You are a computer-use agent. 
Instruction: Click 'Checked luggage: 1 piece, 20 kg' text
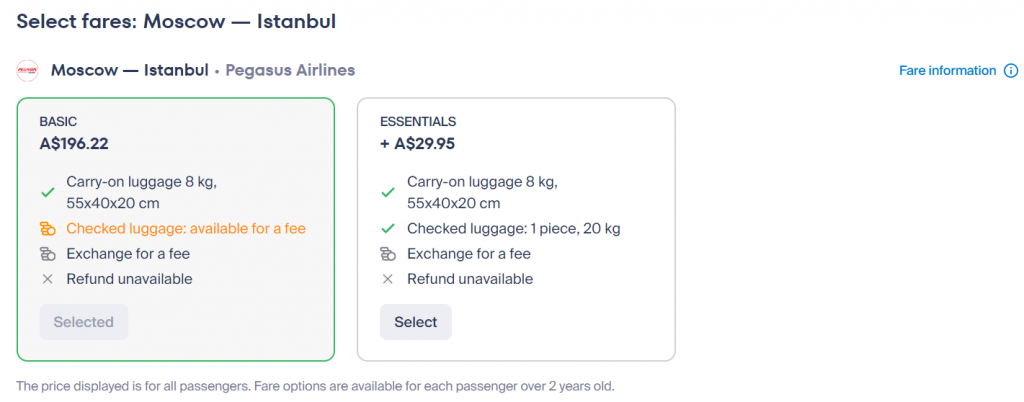coord(513,229)
